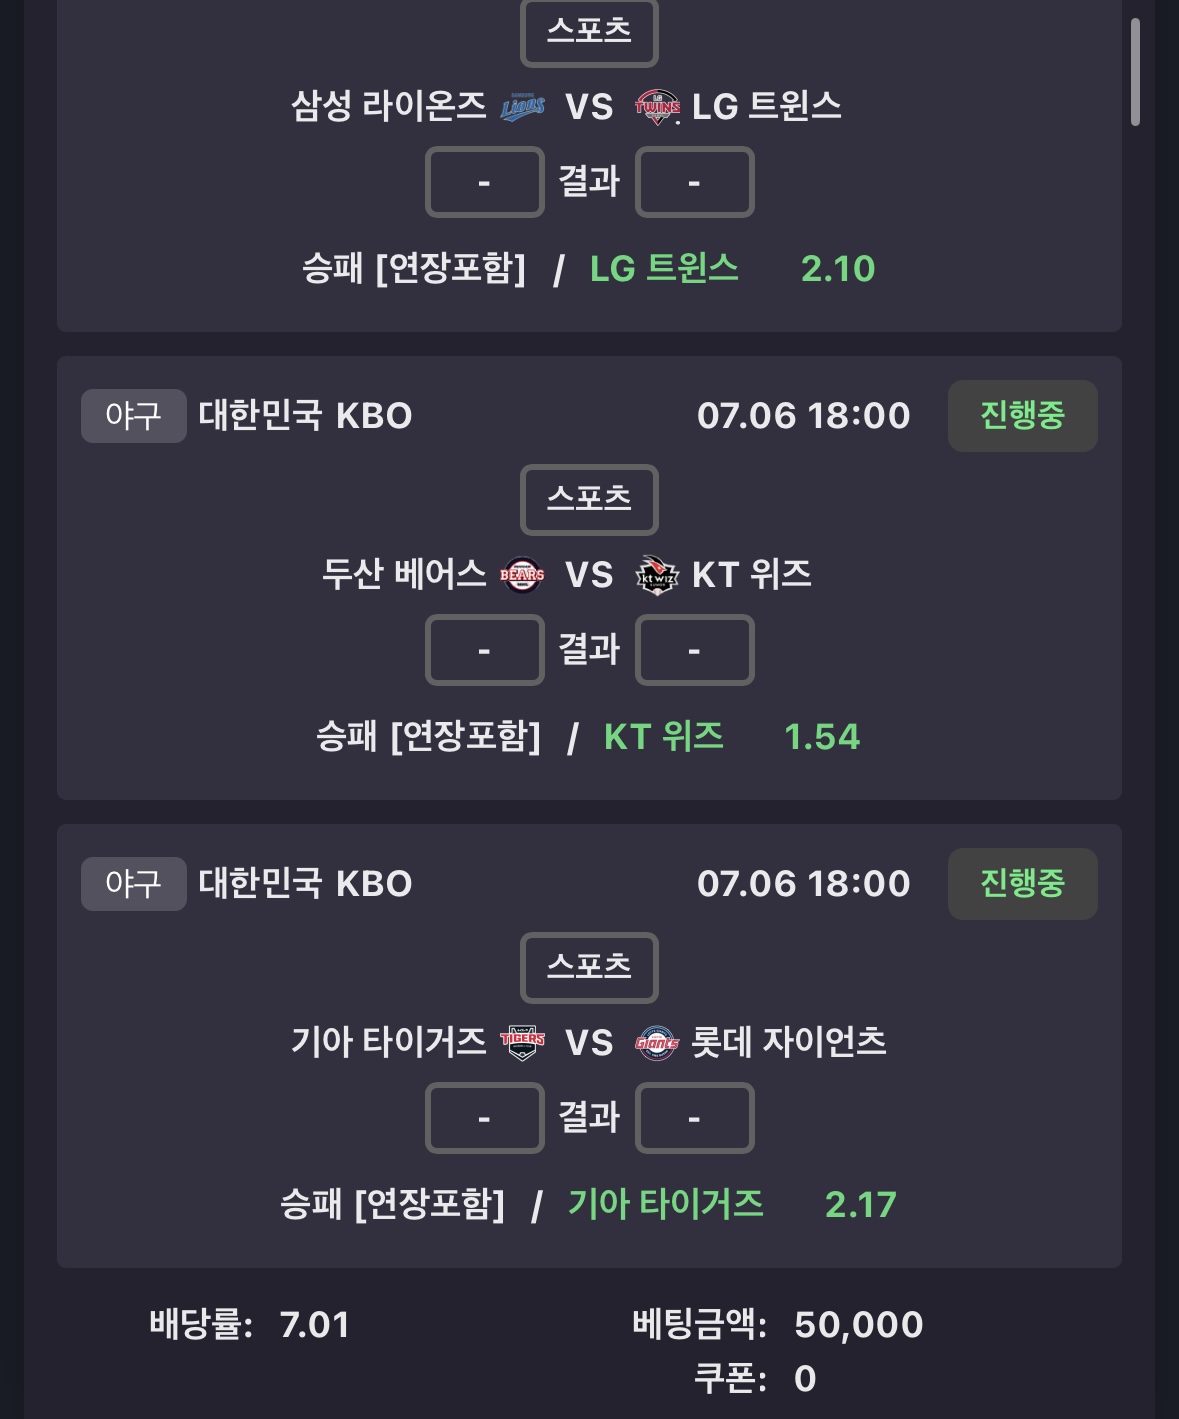Viewport: 1179px width, 1419px height.
Task: Click the LG Twins team logo
Action: point(657,106)
